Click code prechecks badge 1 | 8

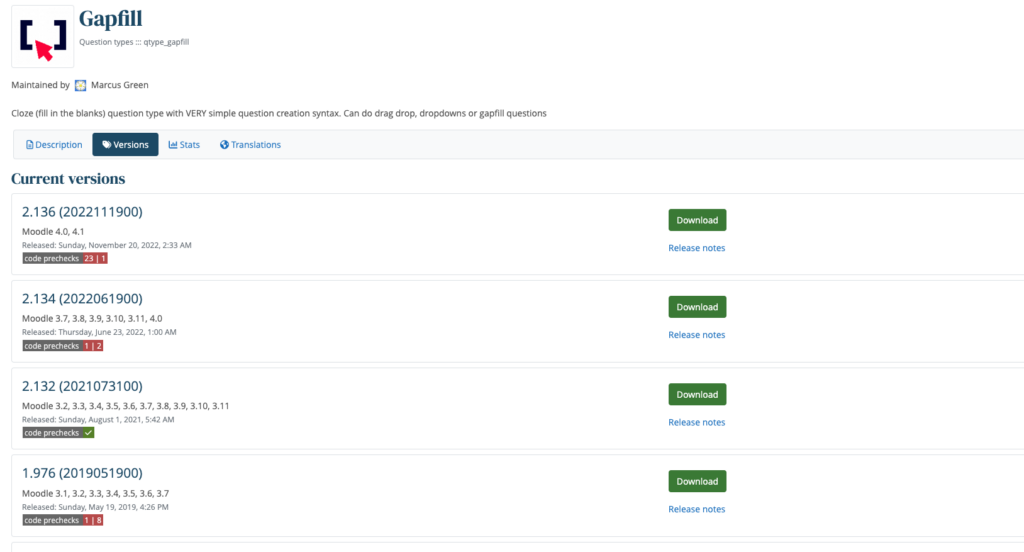[63, 521]
